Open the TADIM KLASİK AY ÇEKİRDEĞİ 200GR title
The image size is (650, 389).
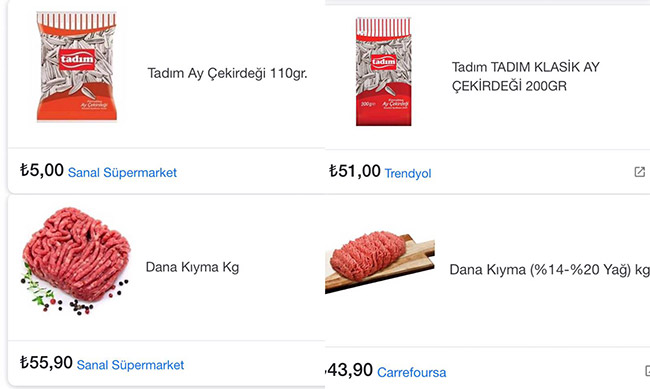pos(526,76)
